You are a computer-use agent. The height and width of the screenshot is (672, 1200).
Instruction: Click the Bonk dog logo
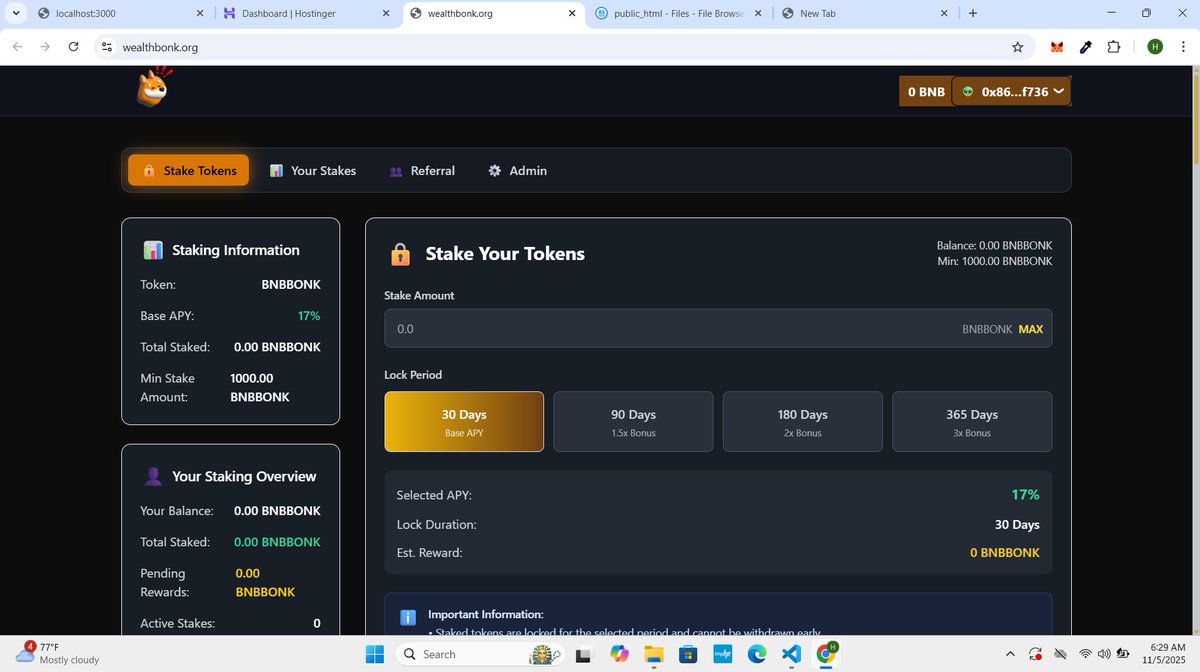click(153, 87)
